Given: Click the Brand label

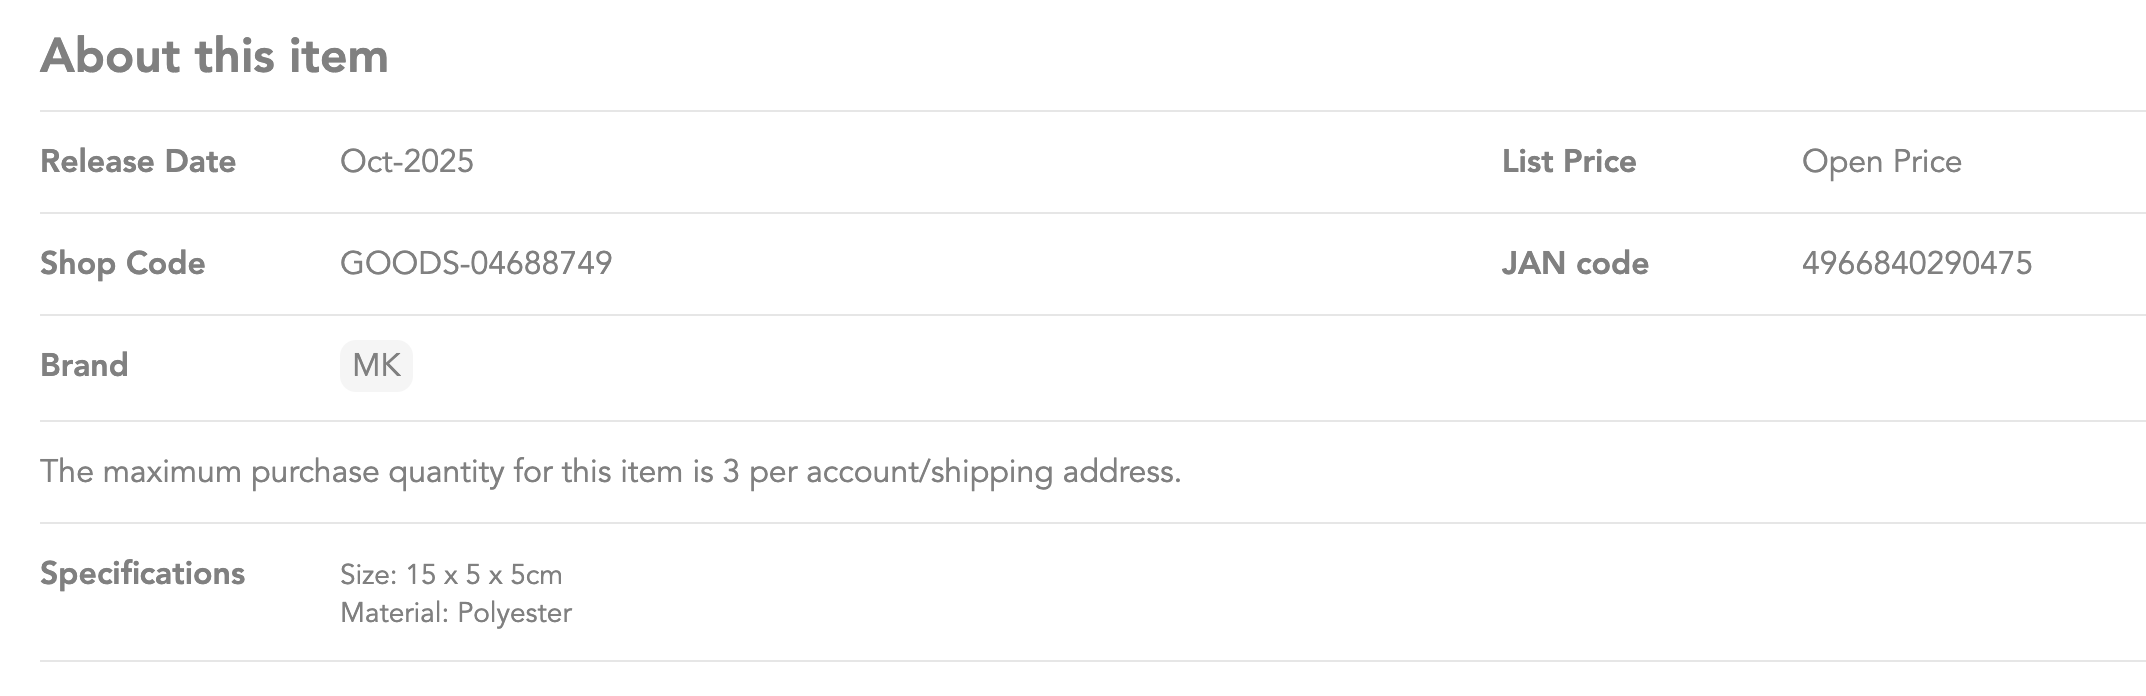Looking at the screenshot, I should (x=84, y=366).
